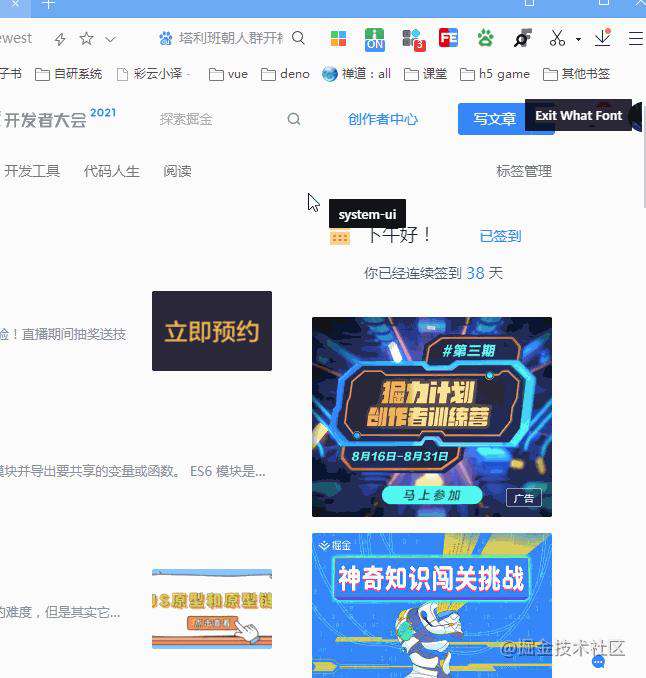Open the colorful four-square apps extension
This screenshot has width=646, height=678.
338,38
